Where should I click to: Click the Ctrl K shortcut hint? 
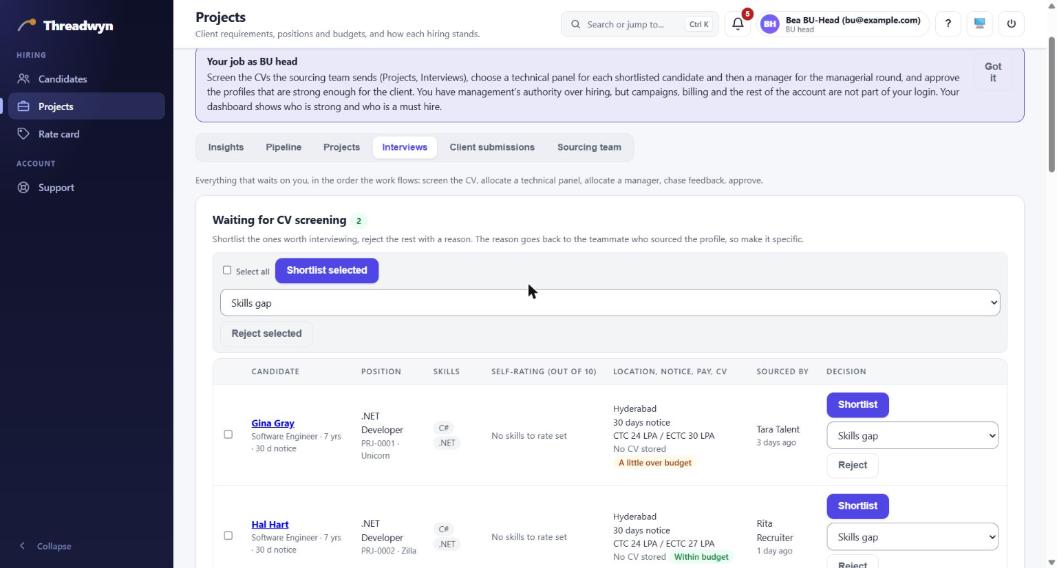pos(699,24)
